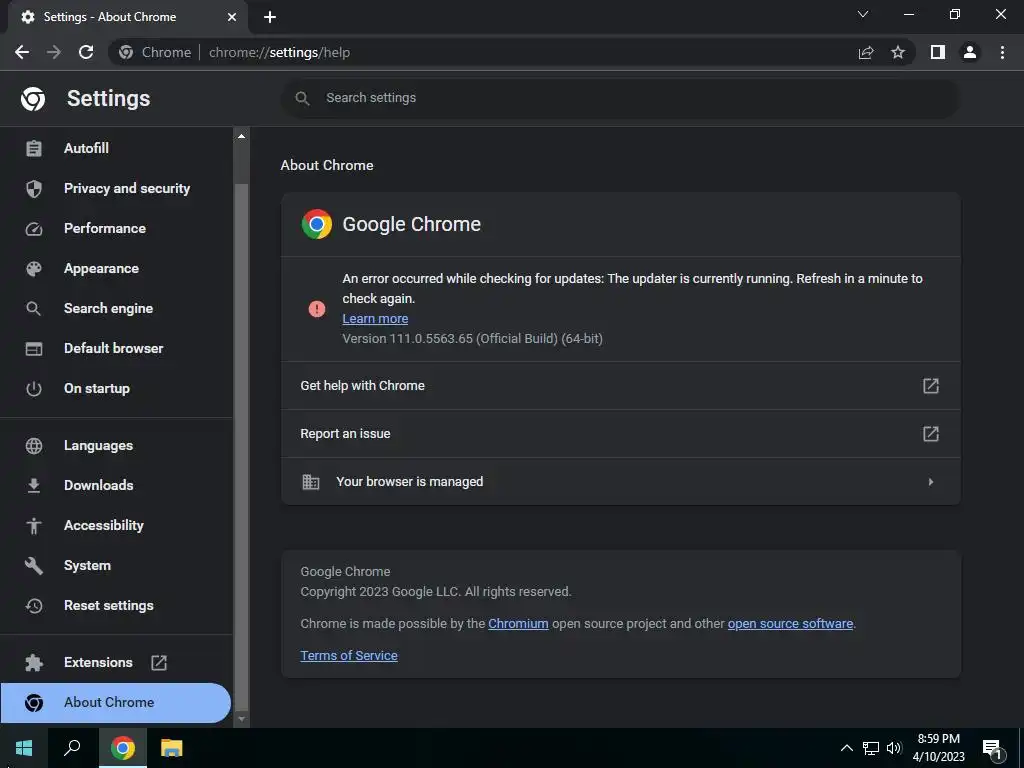Click the Reset settings history icon

click(x=33, y=606)
